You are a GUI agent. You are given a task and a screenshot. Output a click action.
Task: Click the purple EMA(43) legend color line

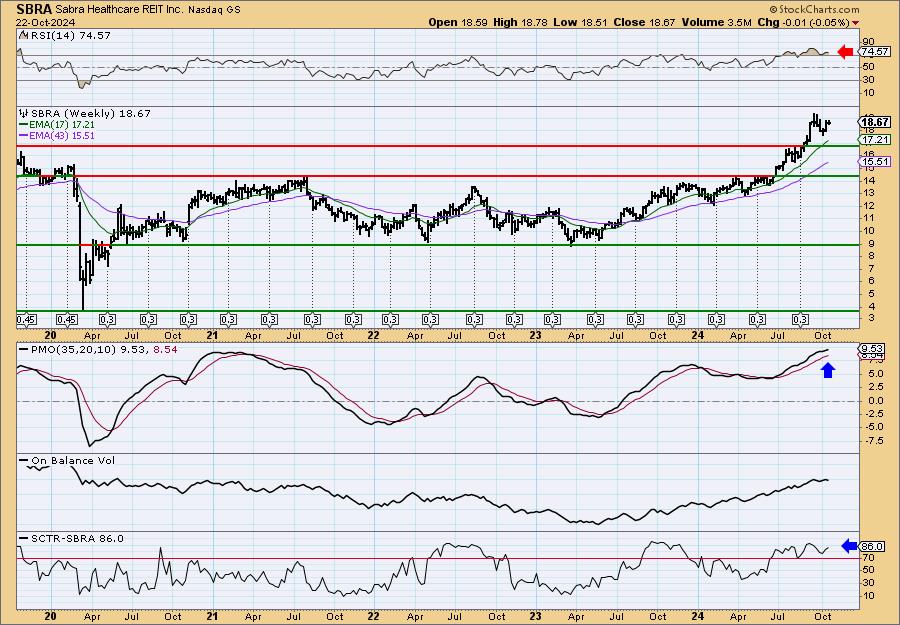[x=23, y=135]
